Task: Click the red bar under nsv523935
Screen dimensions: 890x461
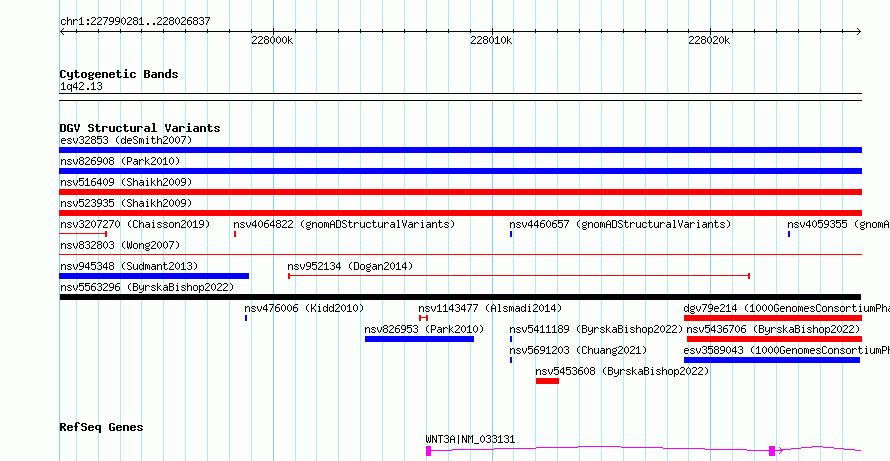Action: click(x=460, y=213)
